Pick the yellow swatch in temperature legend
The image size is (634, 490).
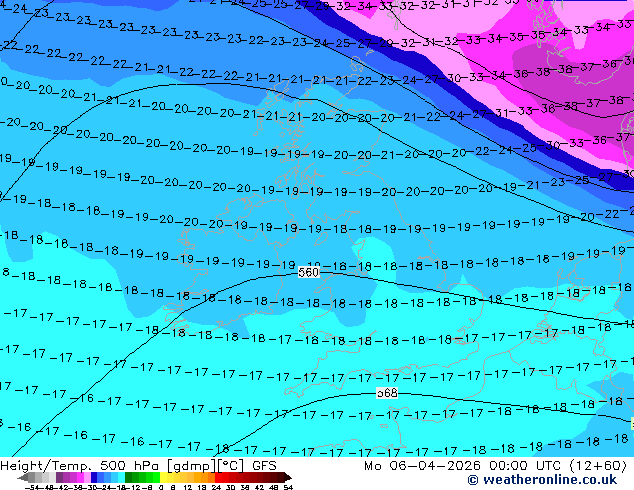pos(163,477)
